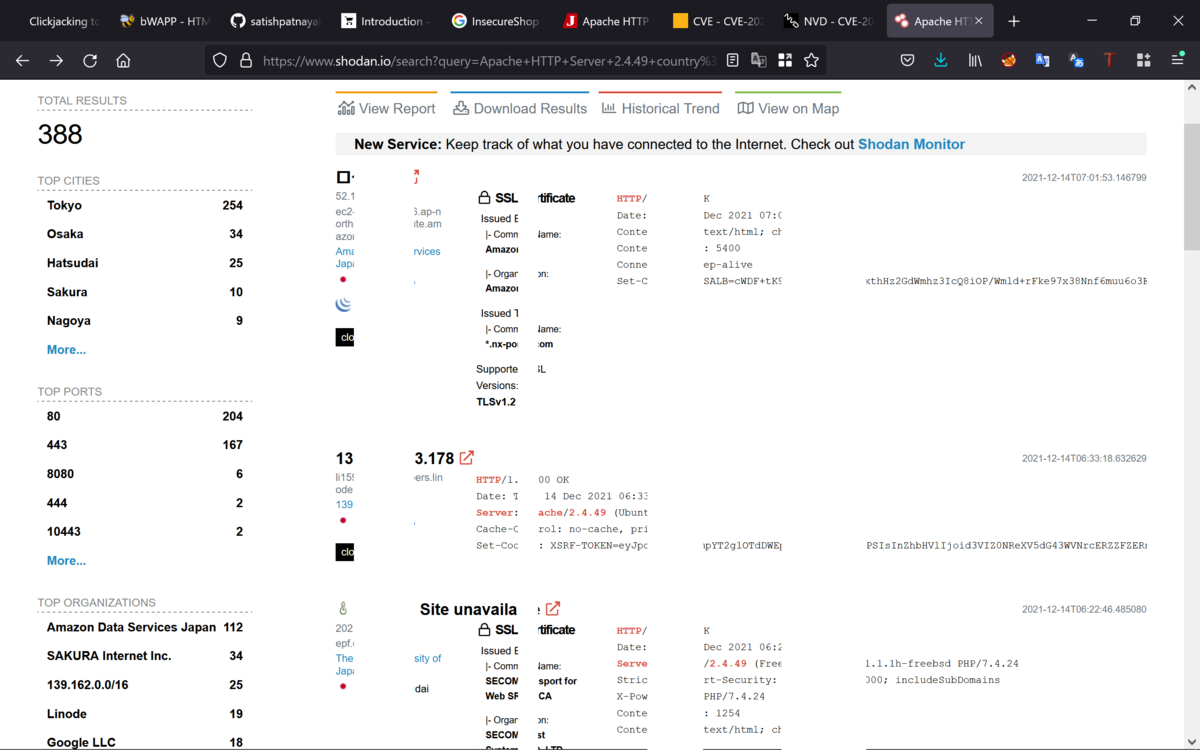The width and height of the screenshot is (1200, 750).
Task: Toggle reader view in the address bar
Action: [733, 61]
